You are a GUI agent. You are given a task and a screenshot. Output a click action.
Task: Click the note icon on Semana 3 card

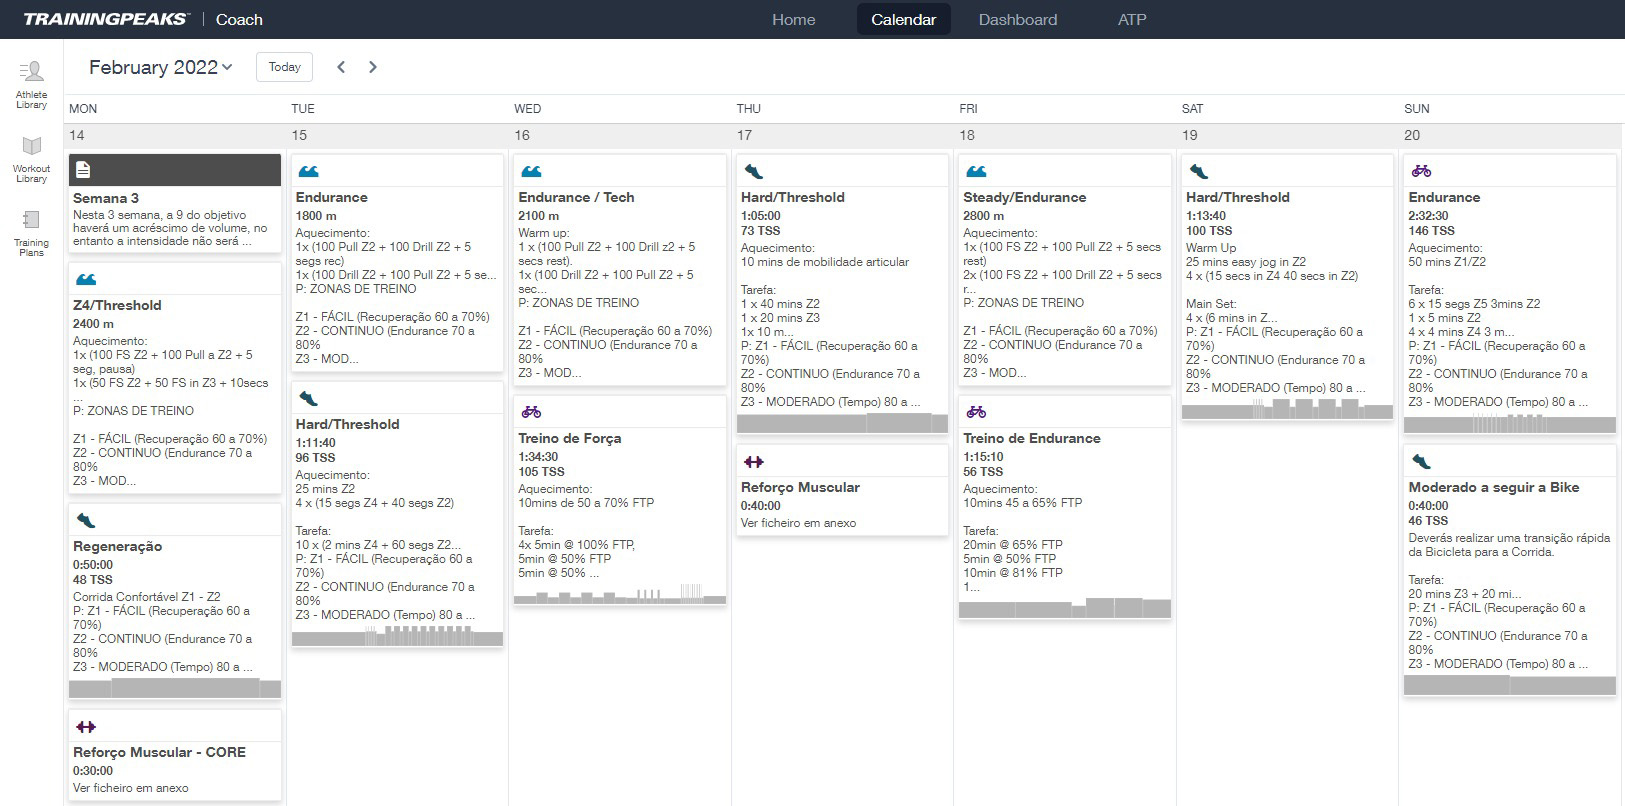(83, 170)
